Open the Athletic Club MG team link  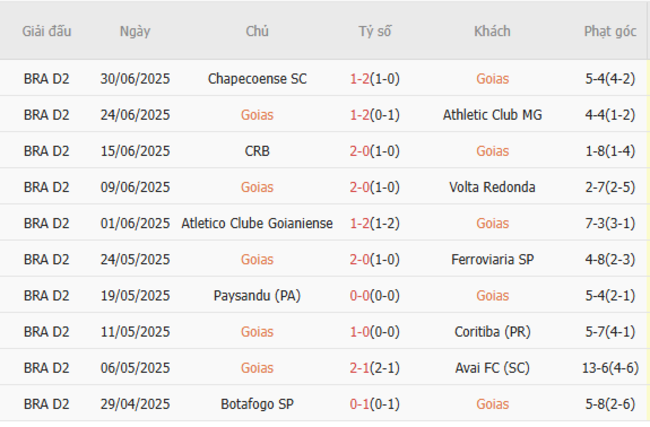click(x=492, y=114)
